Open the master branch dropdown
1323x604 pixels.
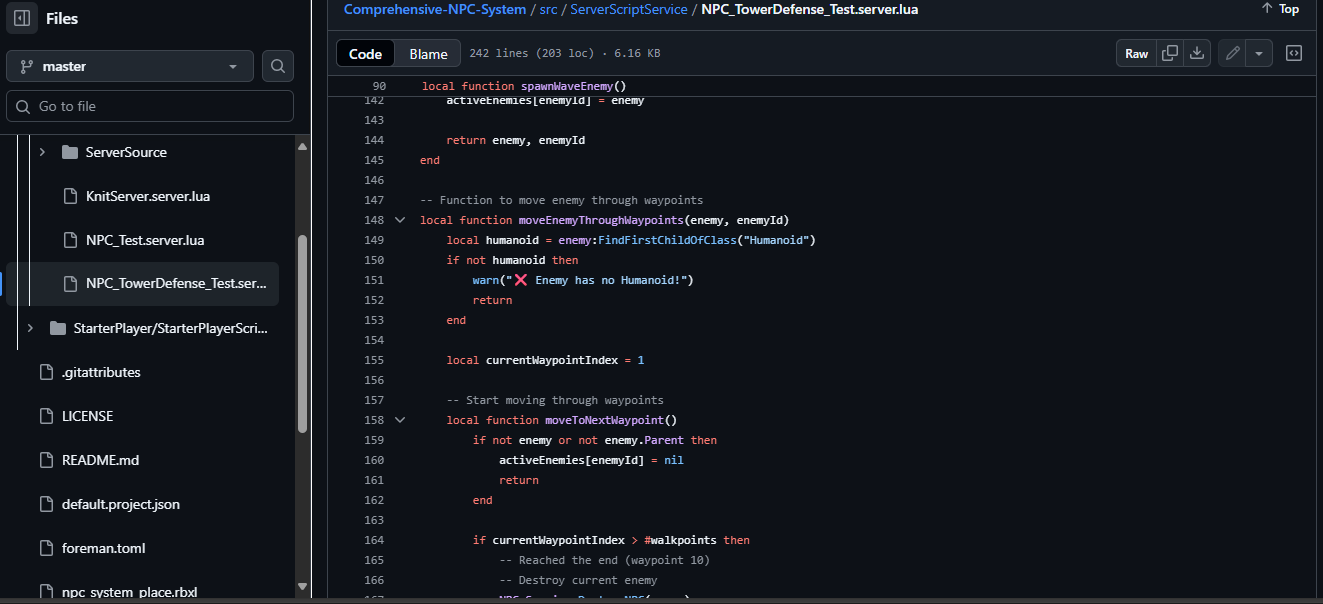(x=129, y=66)
